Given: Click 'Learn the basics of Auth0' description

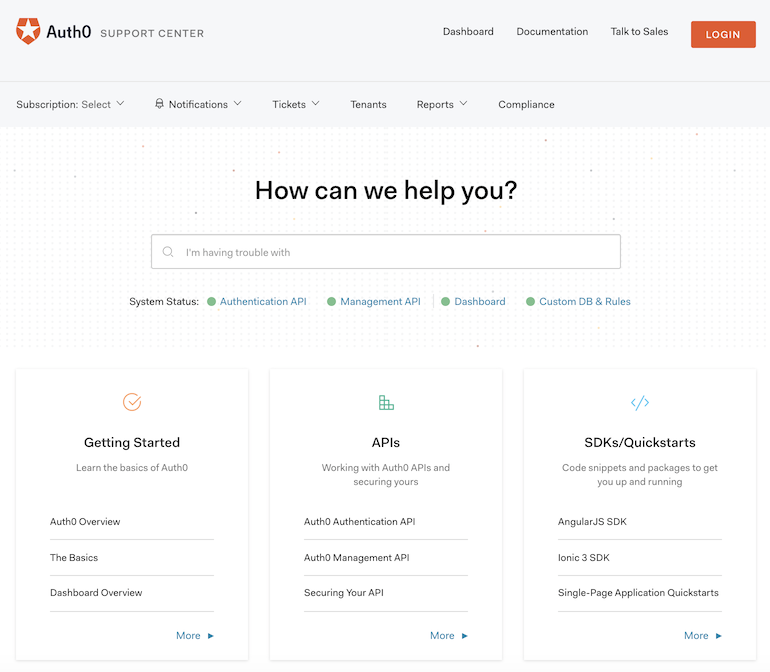Looking at the screenshot, I should (132, 468).
